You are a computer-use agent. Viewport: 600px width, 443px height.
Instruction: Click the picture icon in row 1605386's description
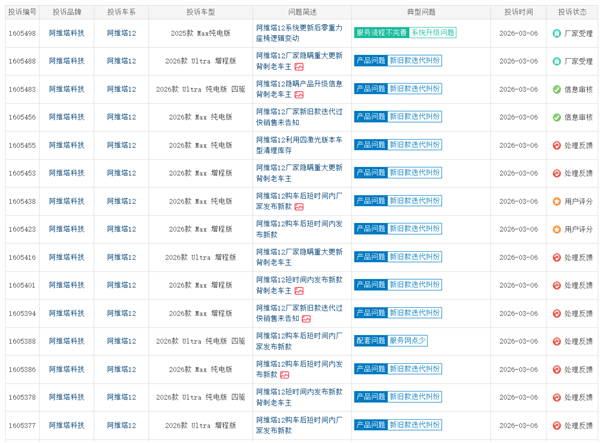(285, 375)
